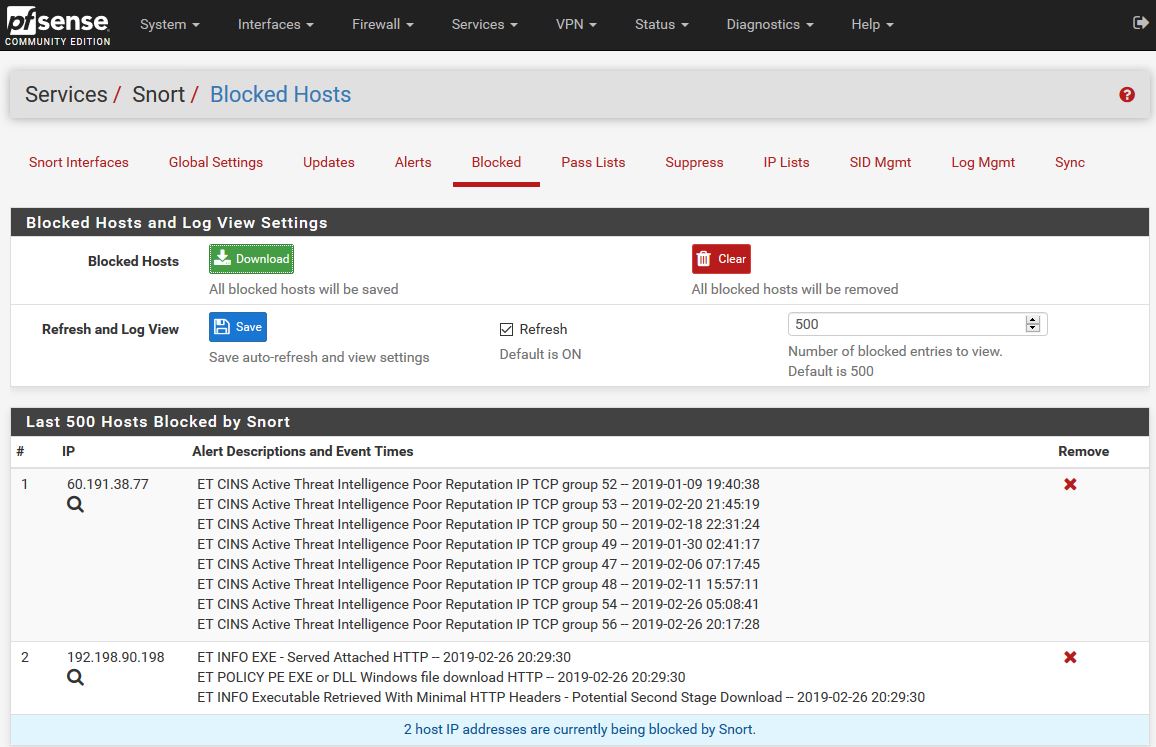The height and width of the screenshot is (747, 1156).
Task: Look up 60.191.38.77 with the magnifier icon
Action: [75, 504]
